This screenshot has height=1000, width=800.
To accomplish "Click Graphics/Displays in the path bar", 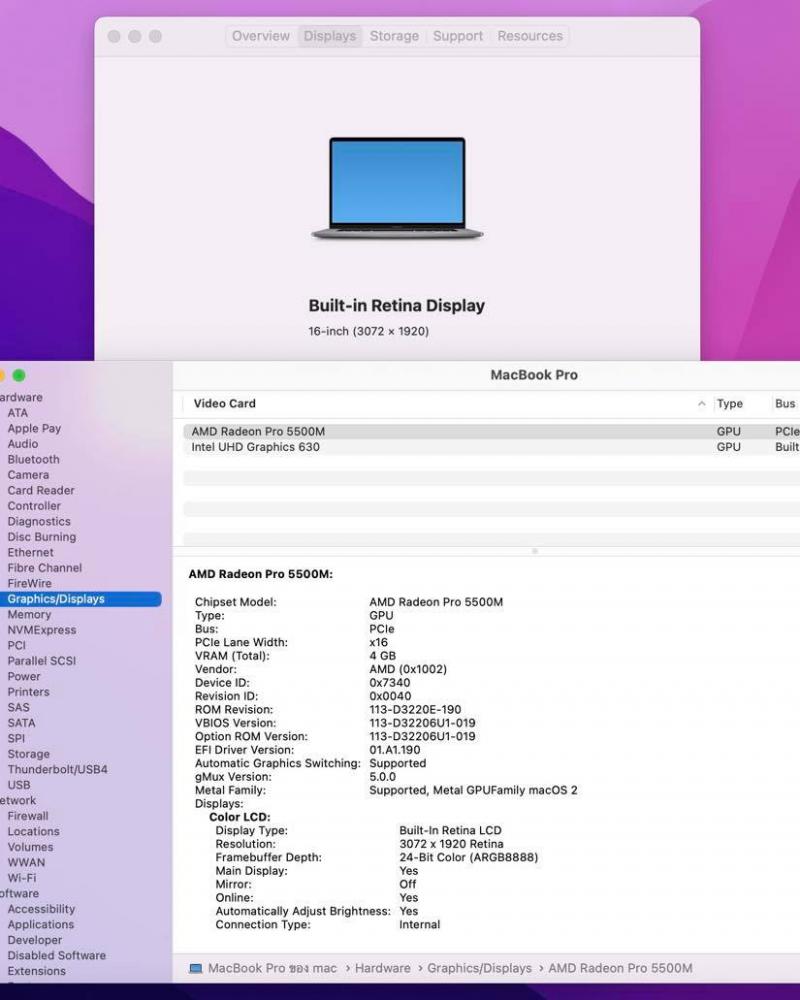I will [x=479, y=968].
